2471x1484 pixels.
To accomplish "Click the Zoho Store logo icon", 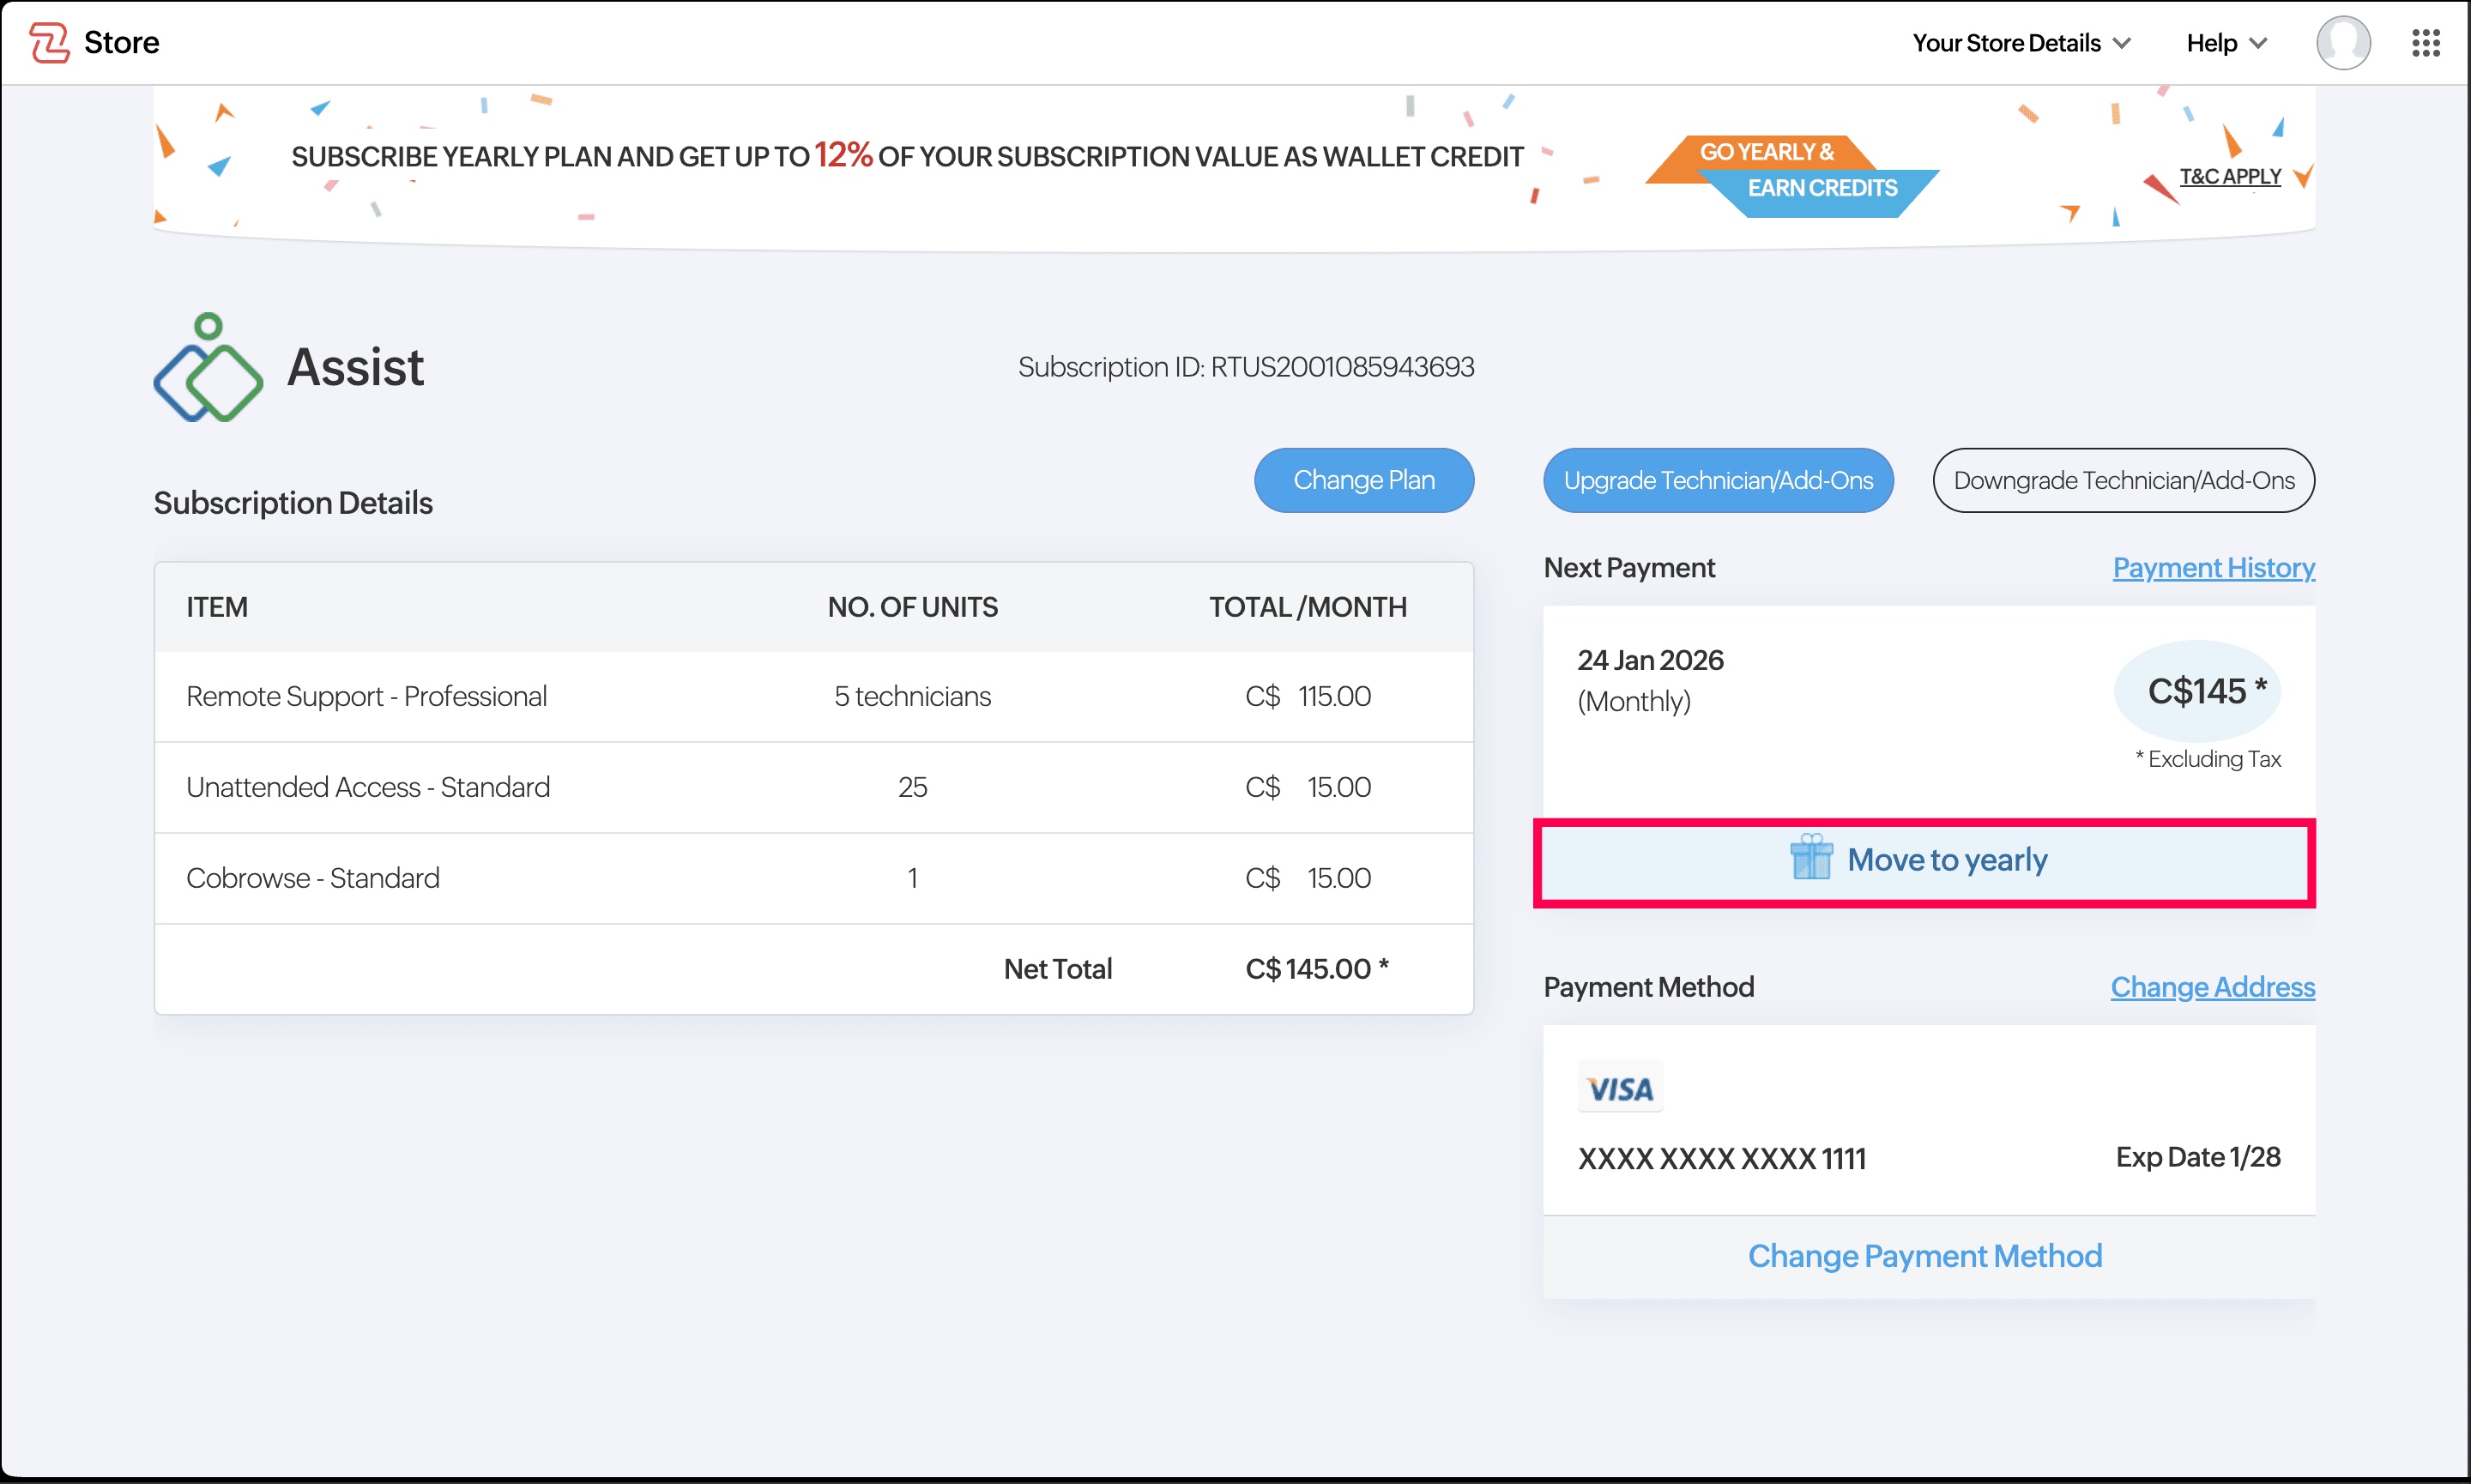I will [x=49, y=42].
